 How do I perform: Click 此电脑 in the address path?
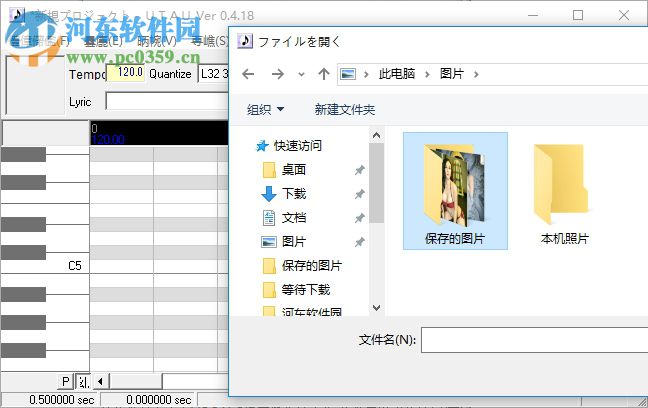(x=397, y=74)
